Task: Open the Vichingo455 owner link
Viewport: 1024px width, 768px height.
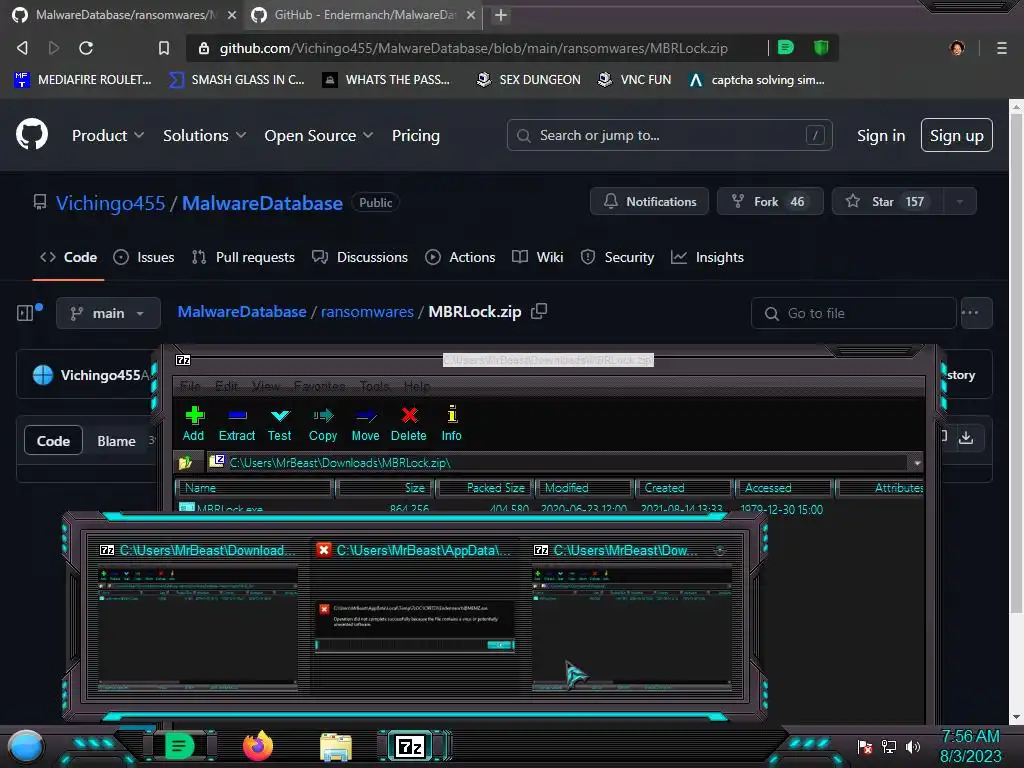Action: tap(110, 203)
